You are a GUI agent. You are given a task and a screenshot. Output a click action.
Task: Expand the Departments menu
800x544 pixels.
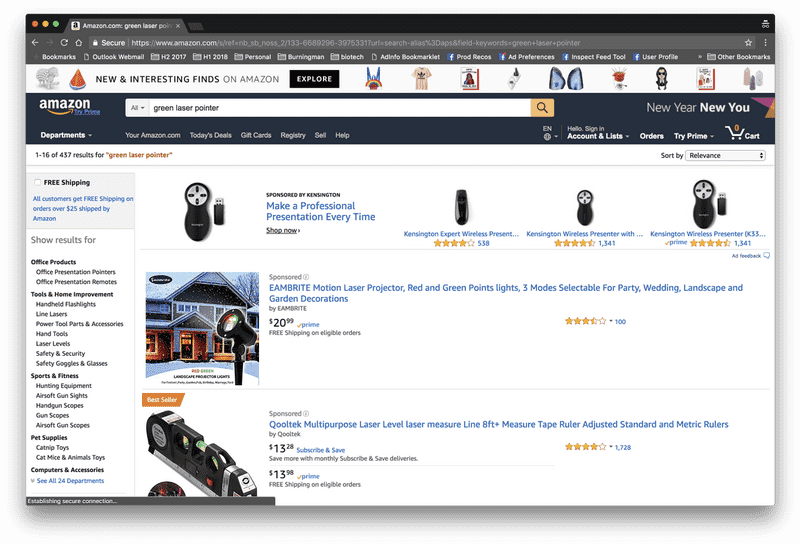(66, 135)
